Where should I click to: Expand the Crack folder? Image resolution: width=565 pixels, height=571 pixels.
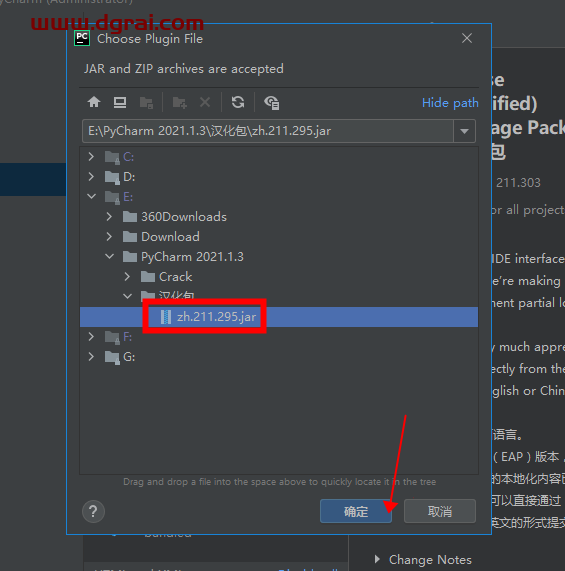click(127, 277)
